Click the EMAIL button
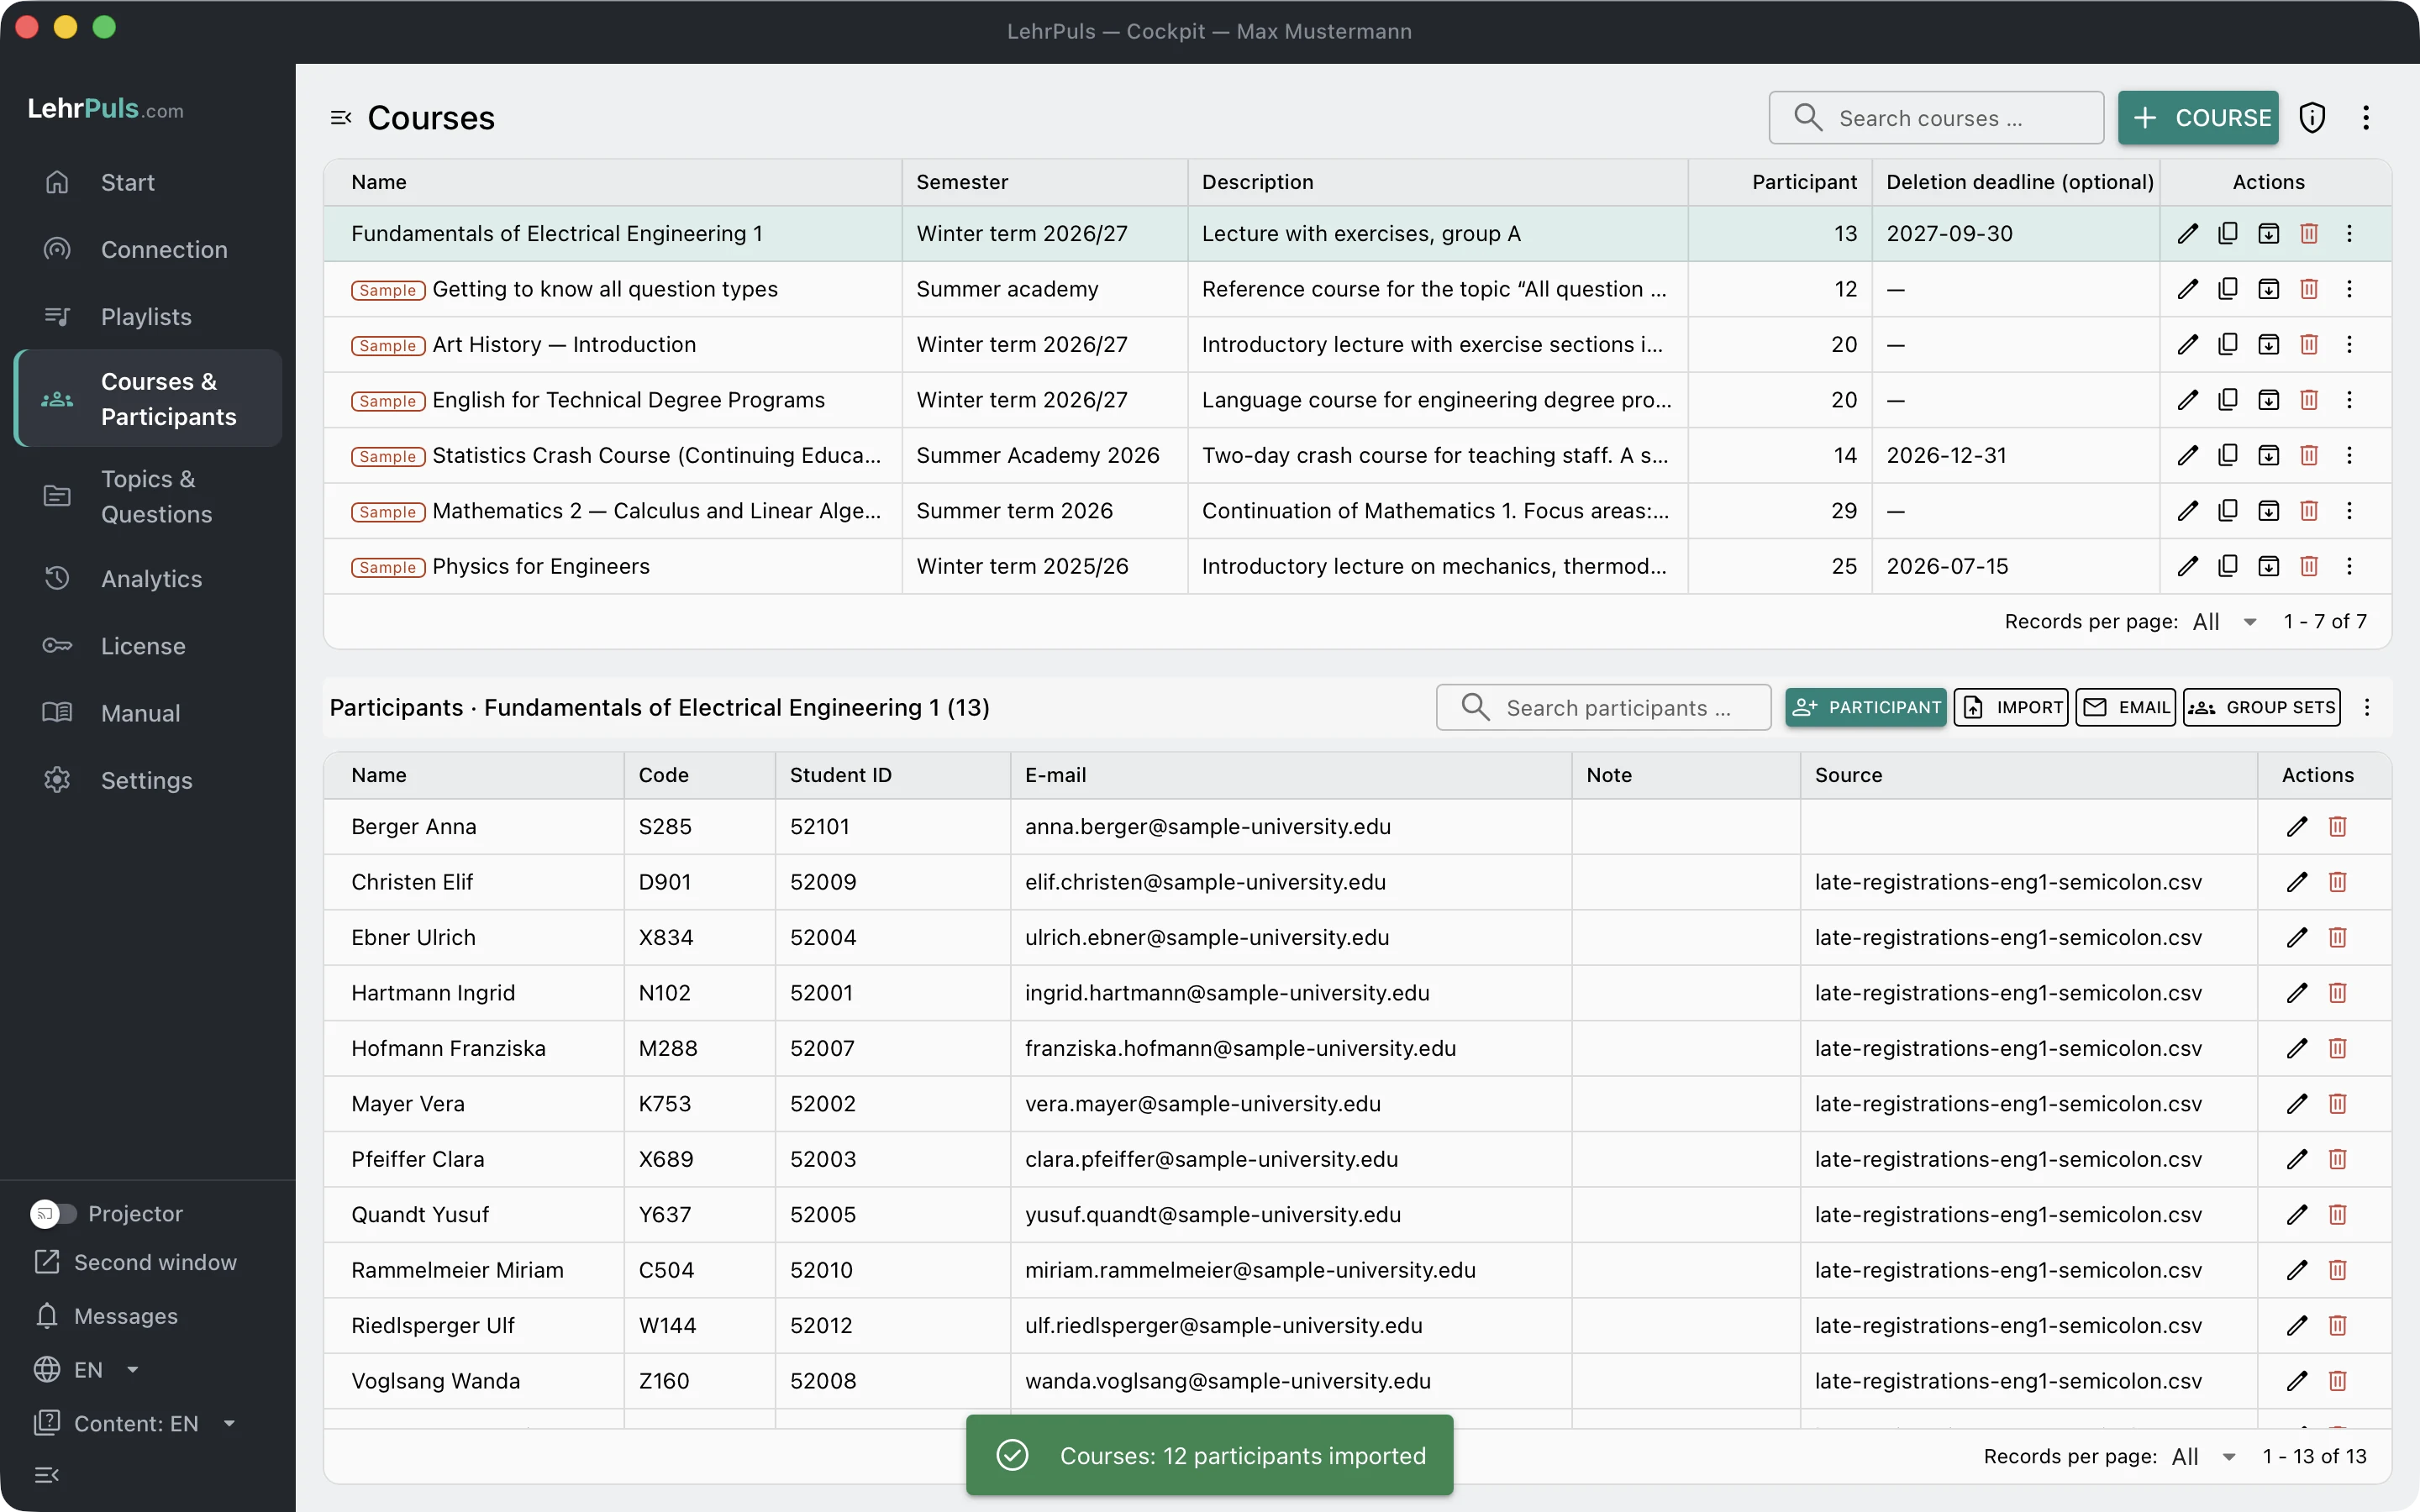 [2125, 707]
